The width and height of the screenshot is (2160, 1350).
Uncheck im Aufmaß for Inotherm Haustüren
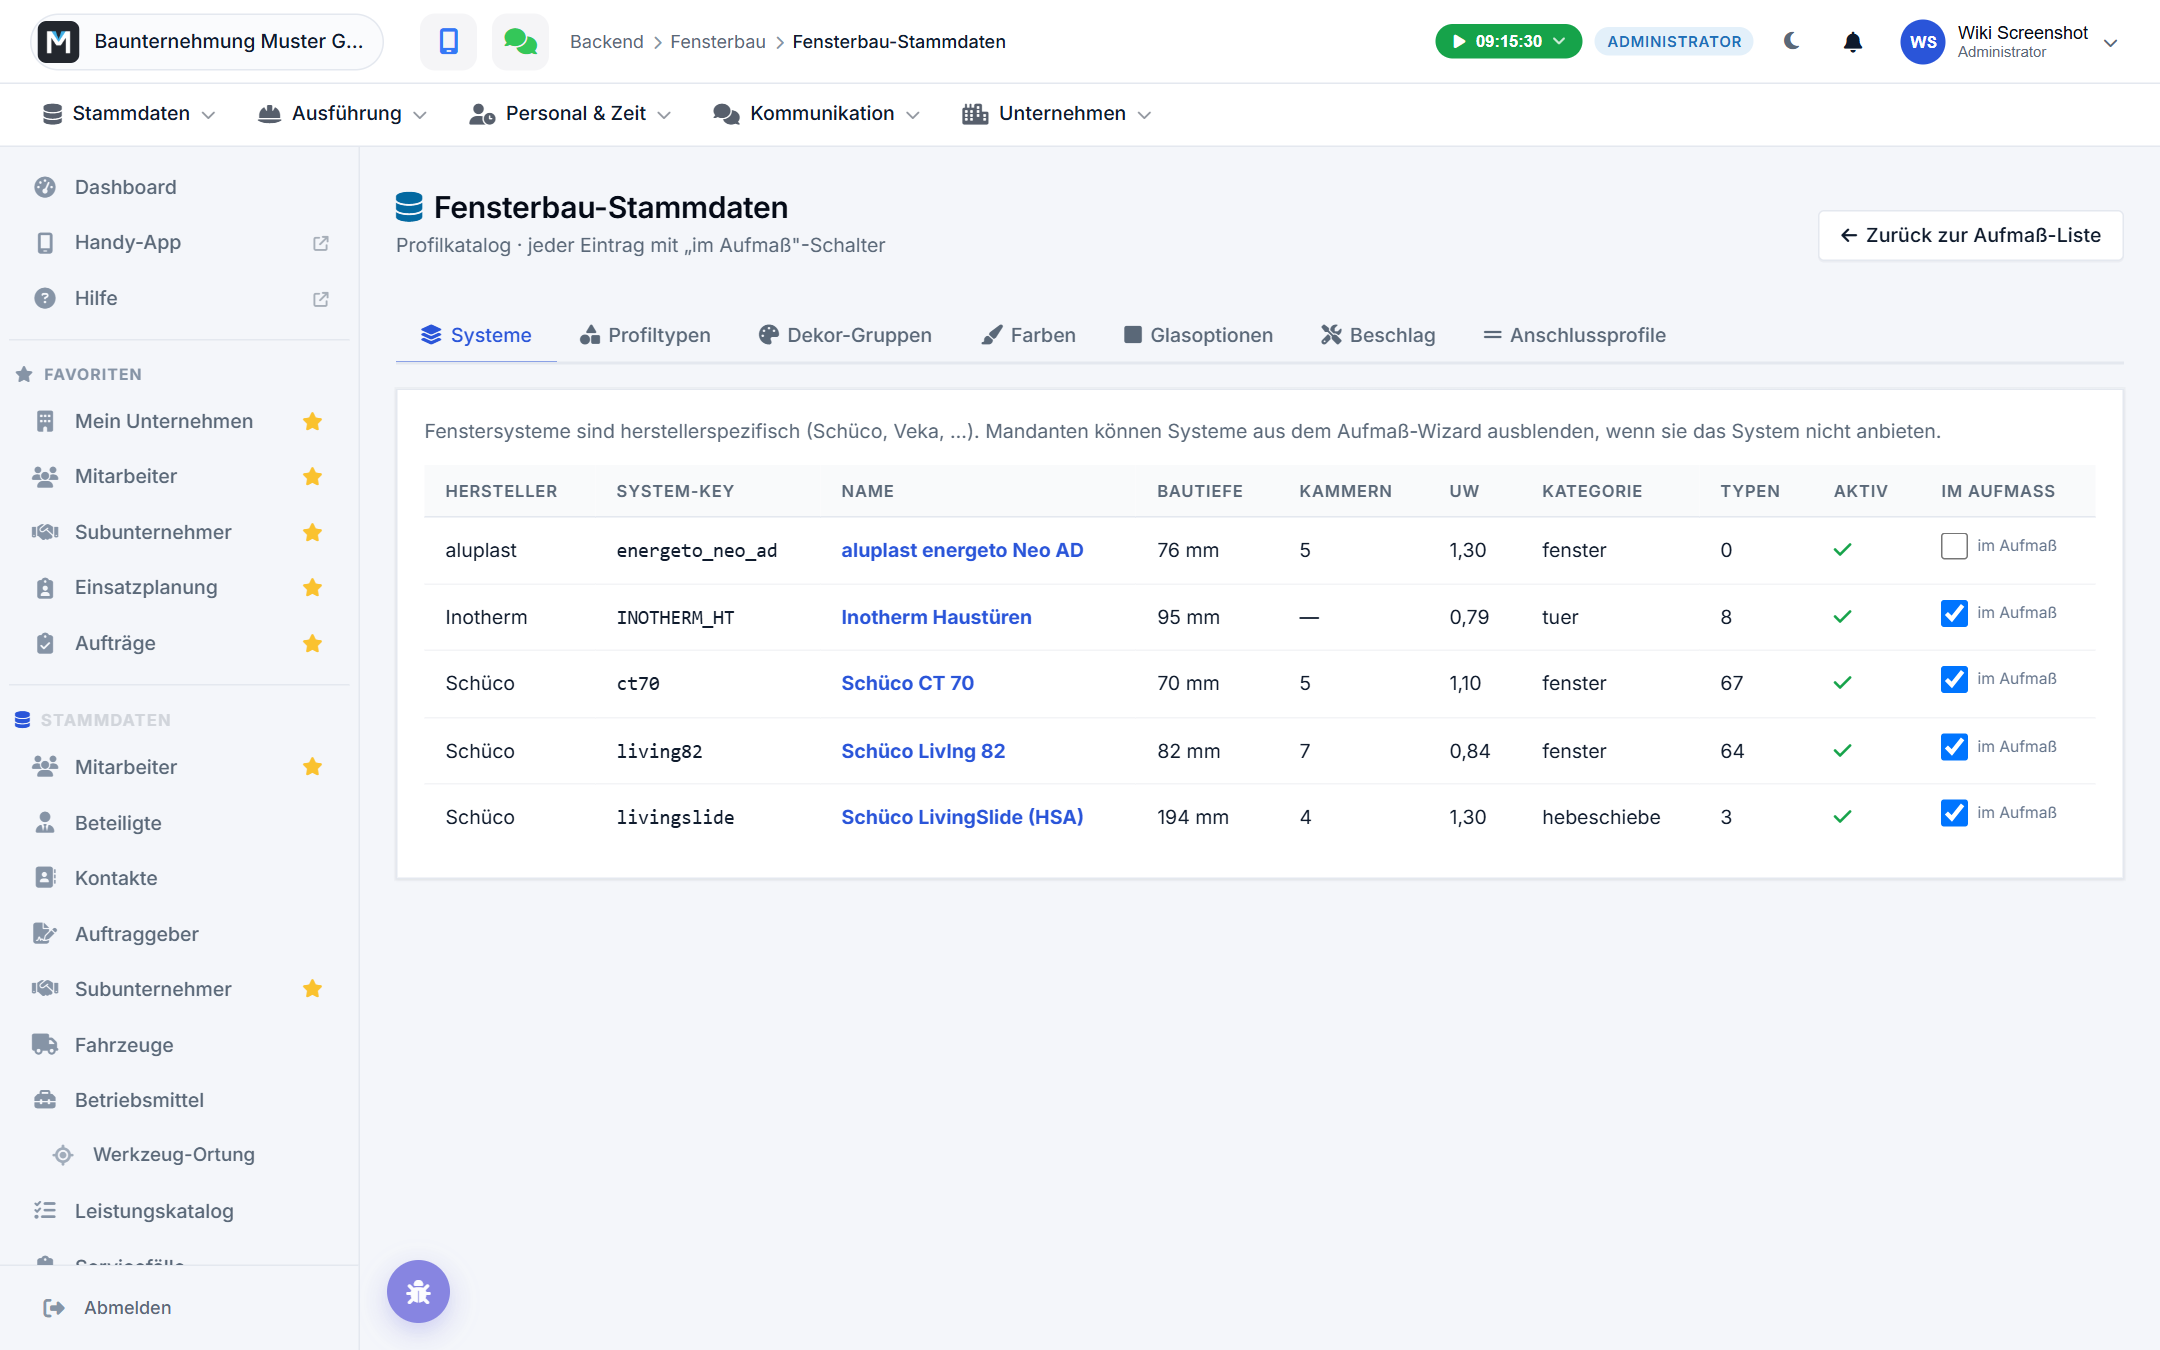[x=1954, y=613]
